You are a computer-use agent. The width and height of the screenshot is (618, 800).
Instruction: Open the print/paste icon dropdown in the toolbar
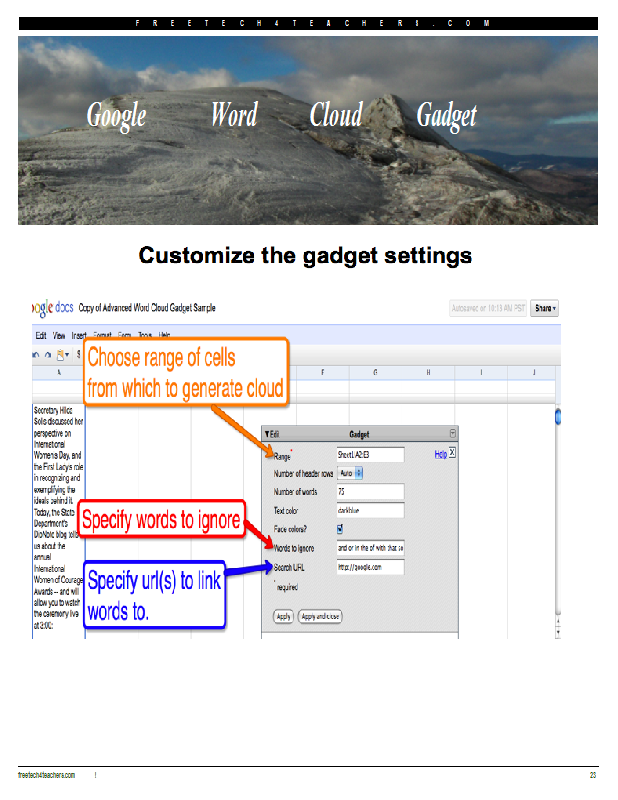point(63,355)
